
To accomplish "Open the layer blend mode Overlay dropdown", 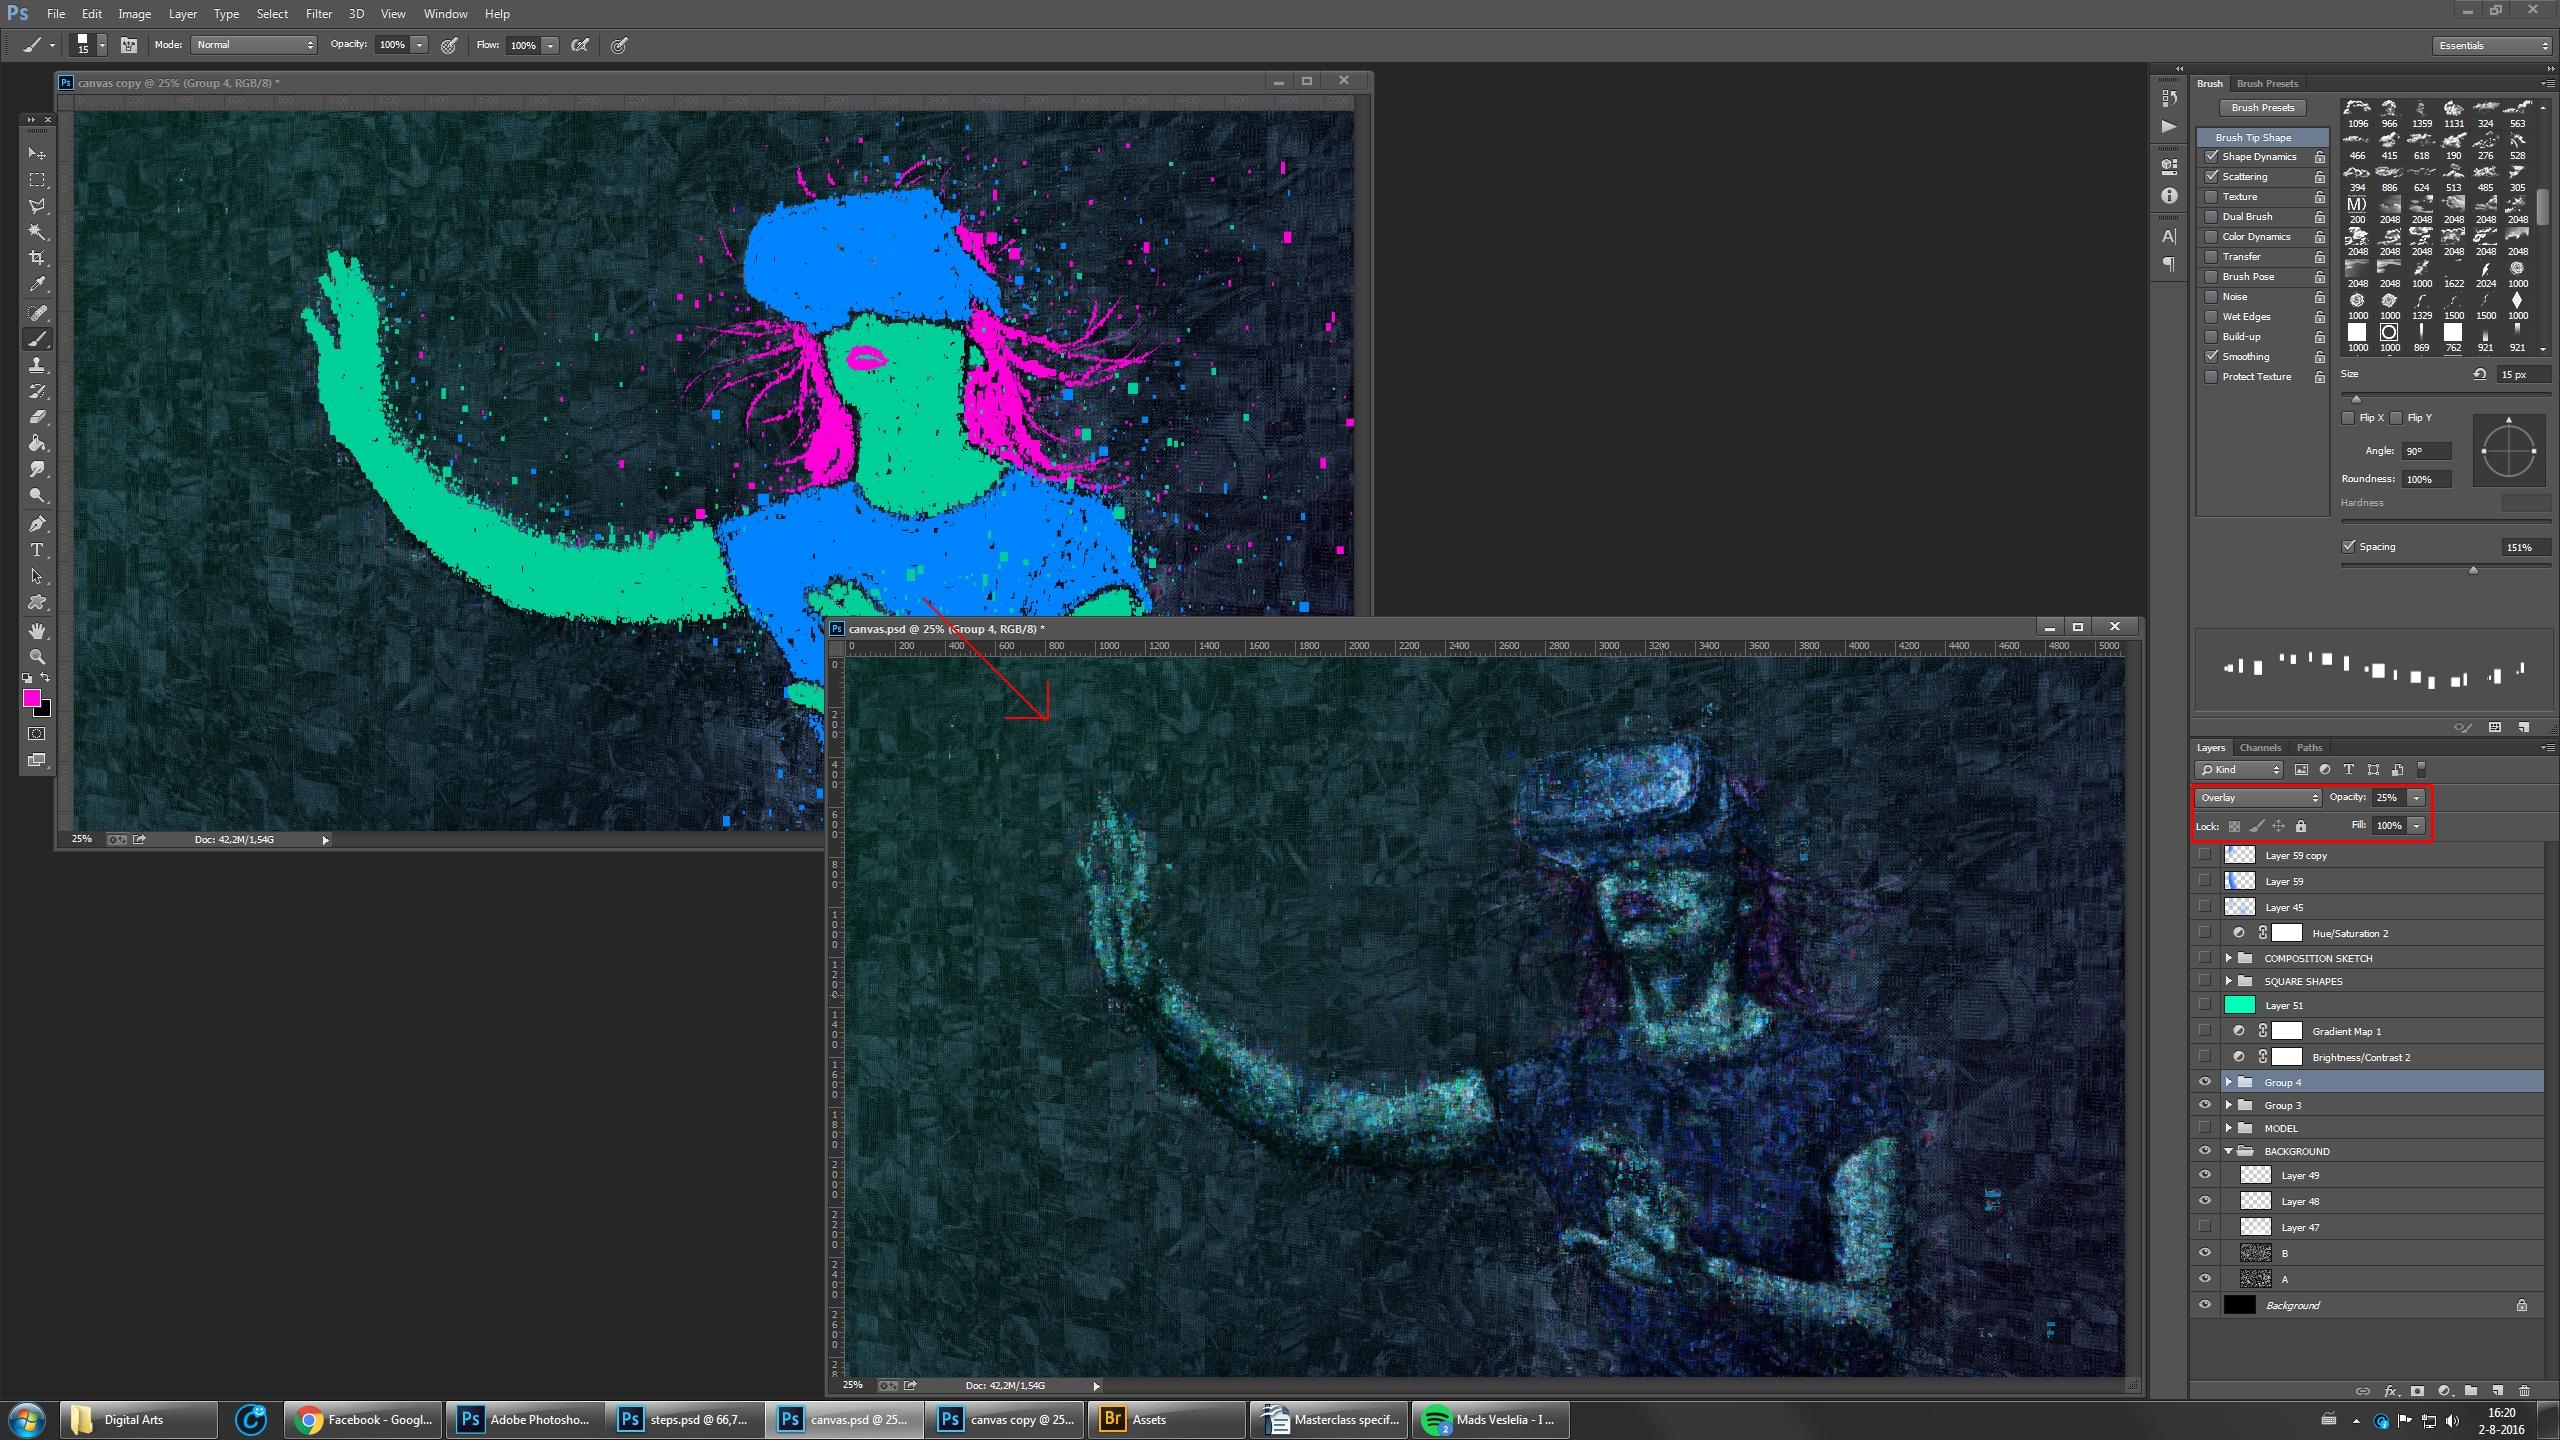I will (2258, 798).
